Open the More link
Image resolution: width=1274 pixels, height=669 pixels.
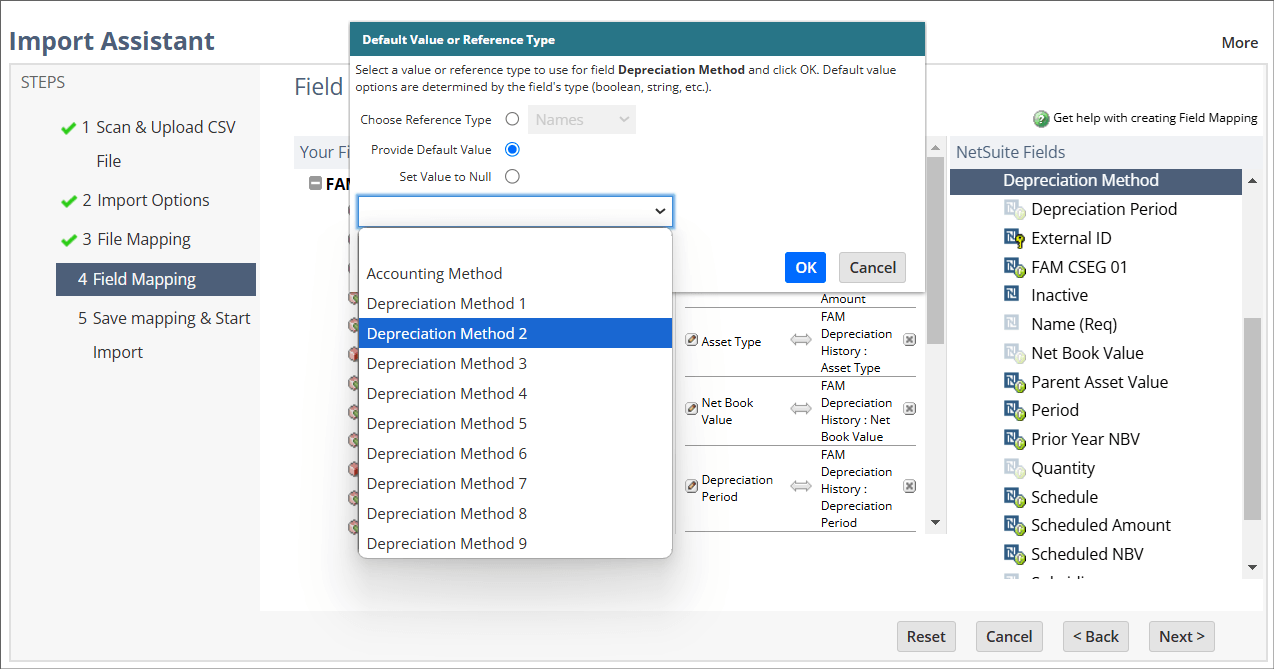pyautogui.click(x=1239, y=43)
